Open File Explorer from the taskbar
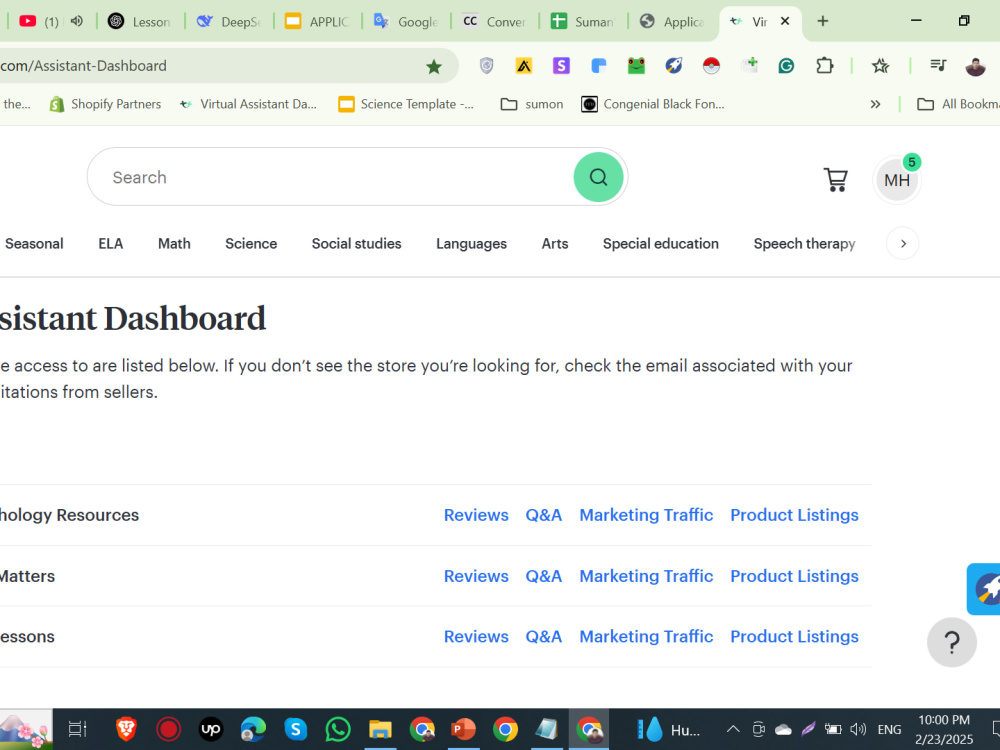1000x750 pixels. pos(380,729)
